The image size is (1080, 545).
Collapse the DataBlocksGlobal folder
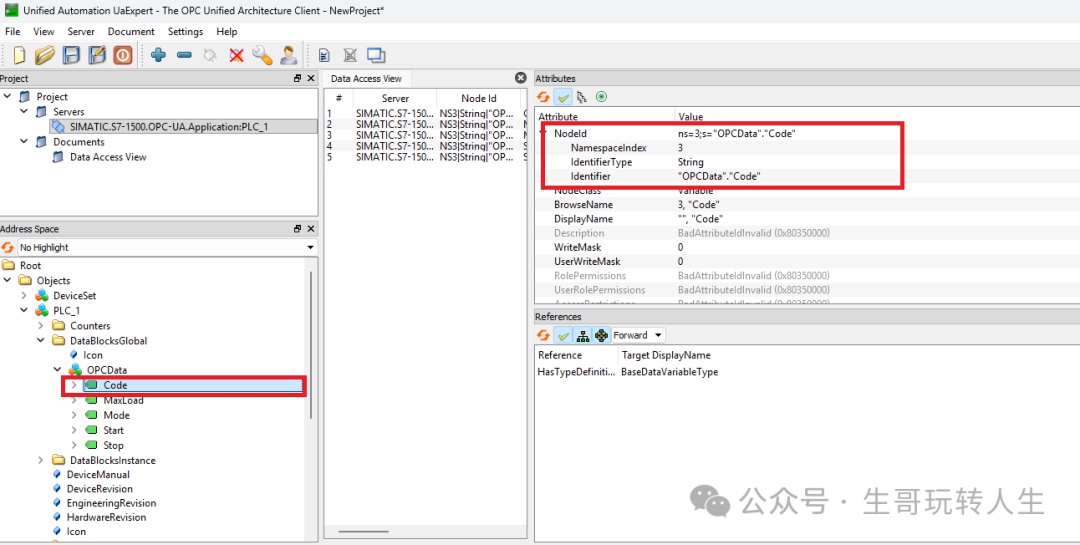tap(41, 340)
